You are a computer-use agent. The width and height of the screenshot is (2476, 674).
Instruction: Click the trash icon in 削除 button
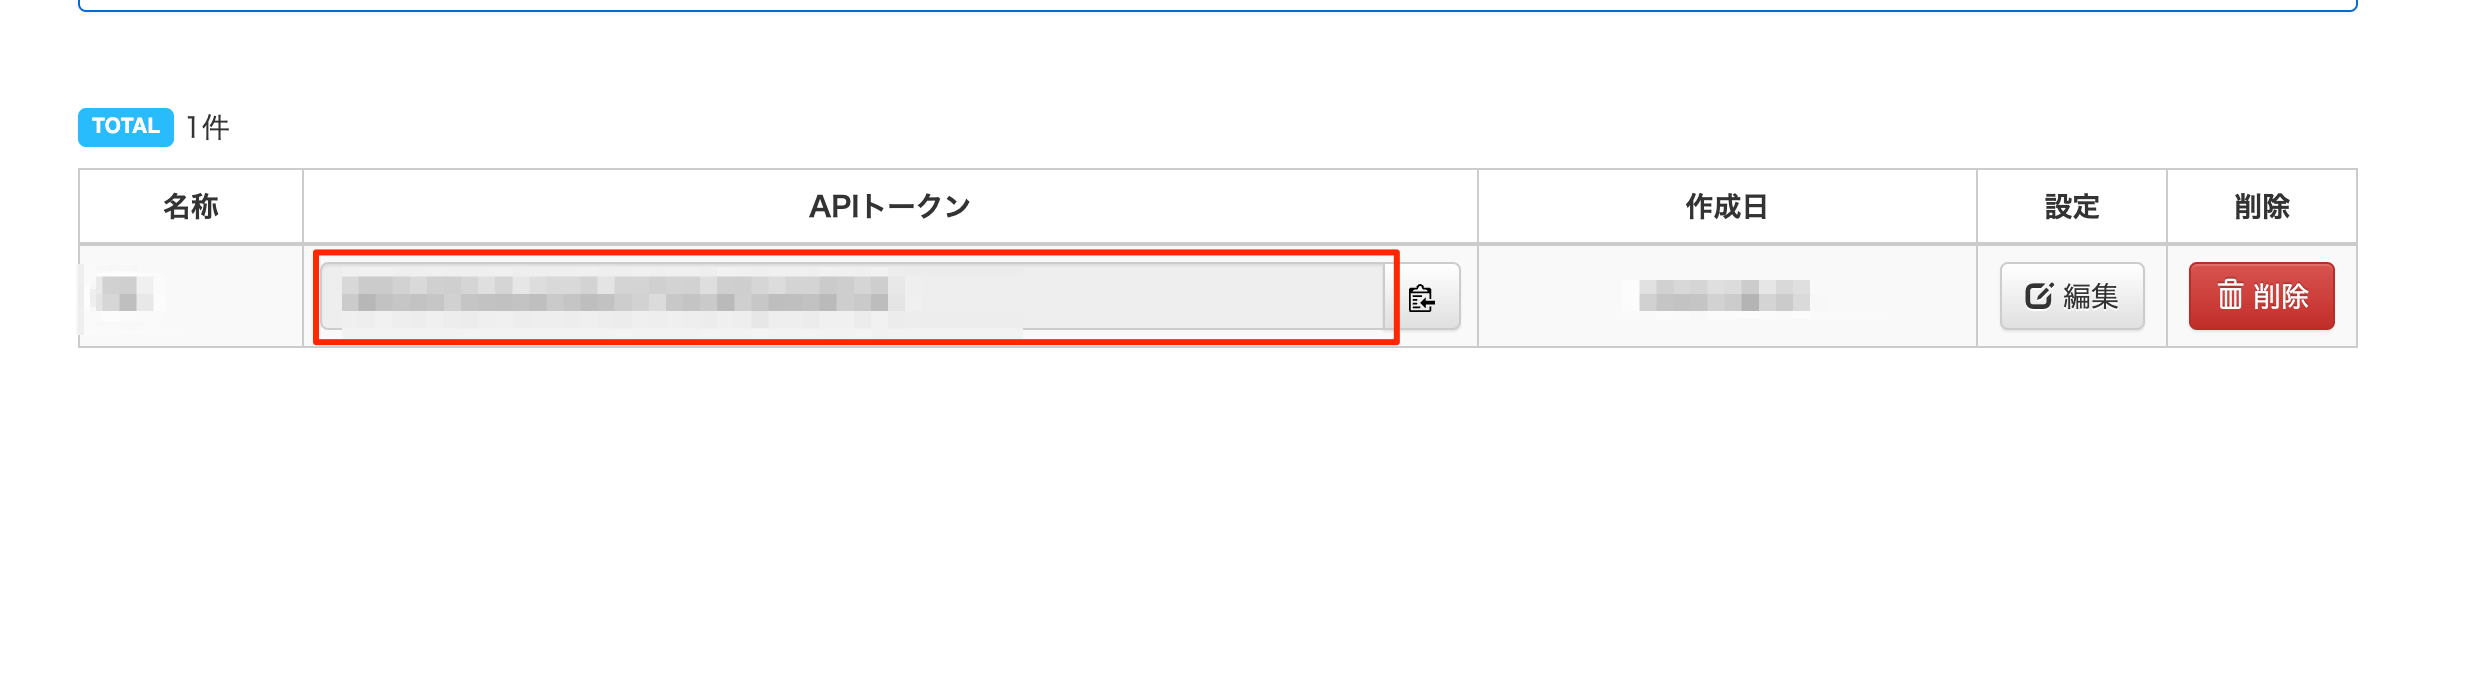coord(2230,295)
